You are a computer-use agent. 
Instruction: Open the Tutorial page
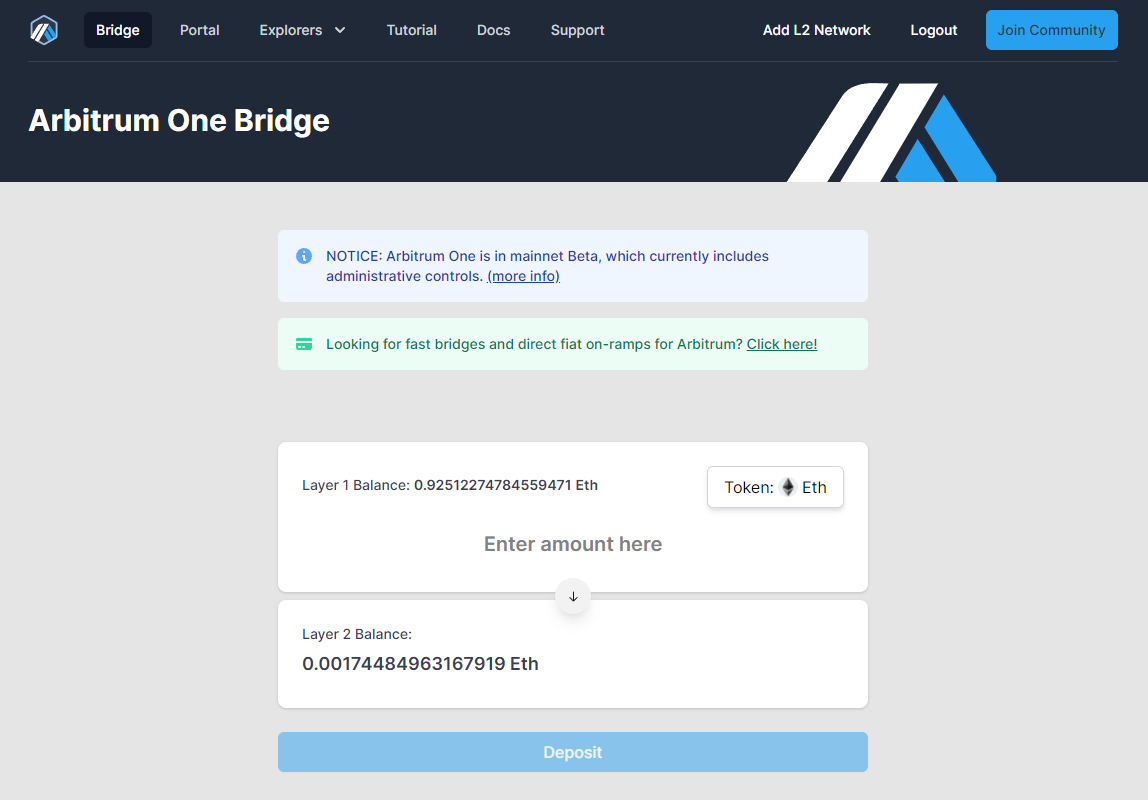(411, 30)
